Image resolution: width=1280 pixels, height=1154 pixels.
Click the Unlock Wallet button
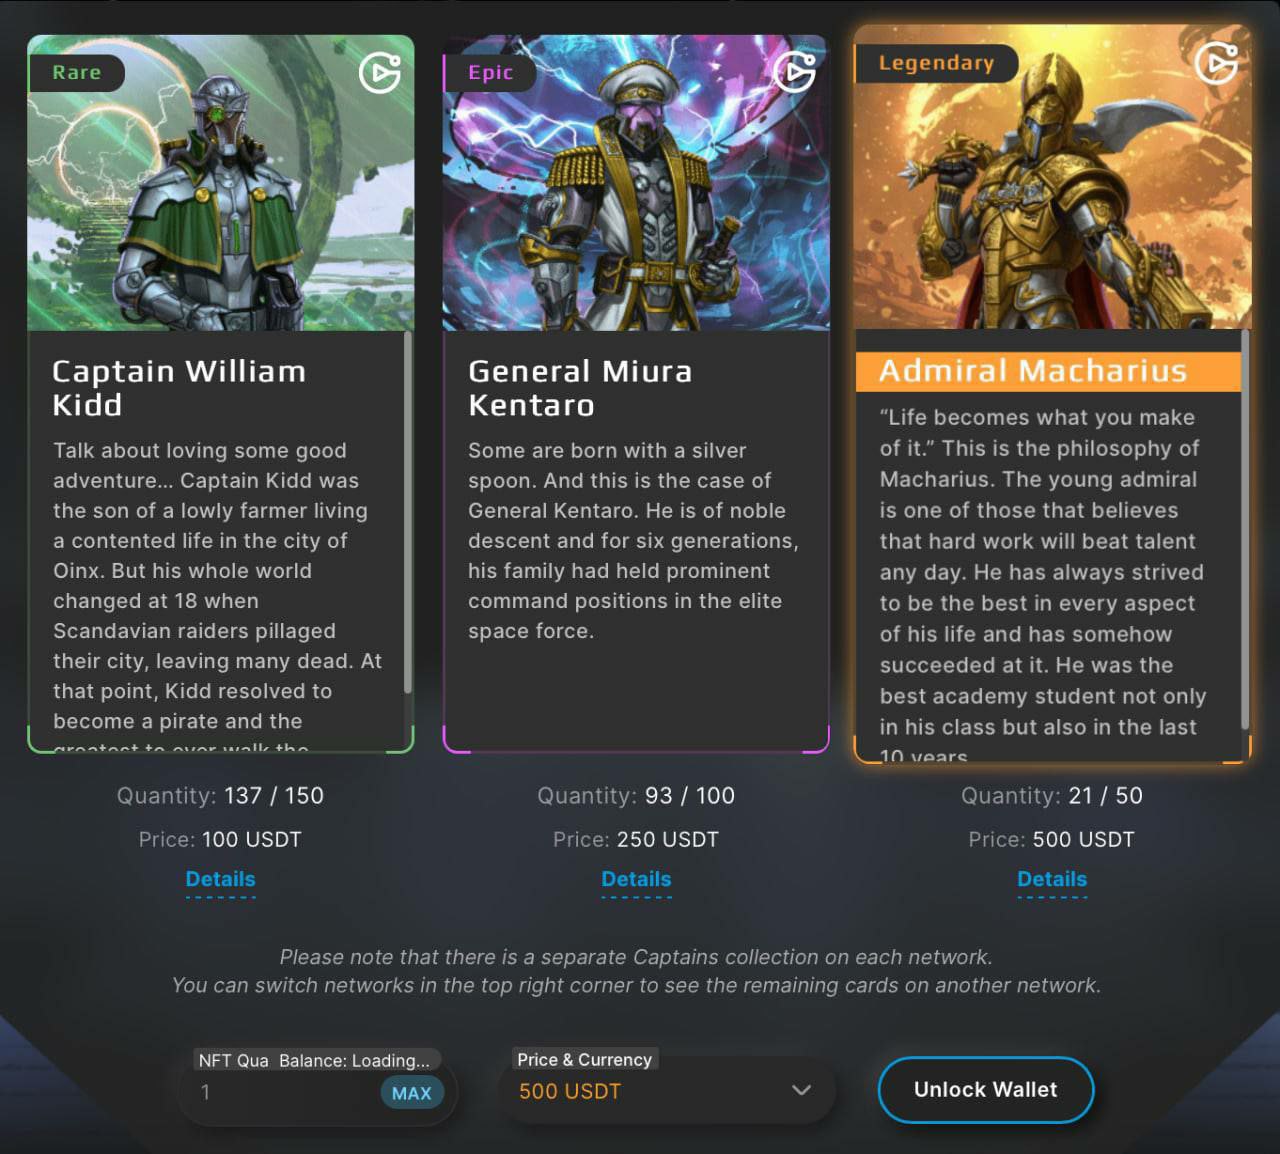(986, 1090)
